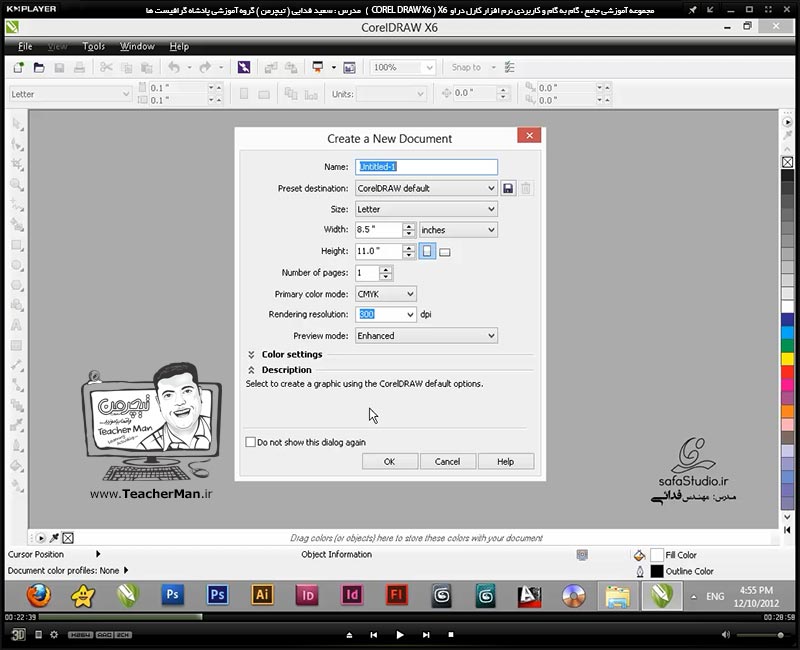Select the Text tool in toolbox

click(x=16, y=326)
